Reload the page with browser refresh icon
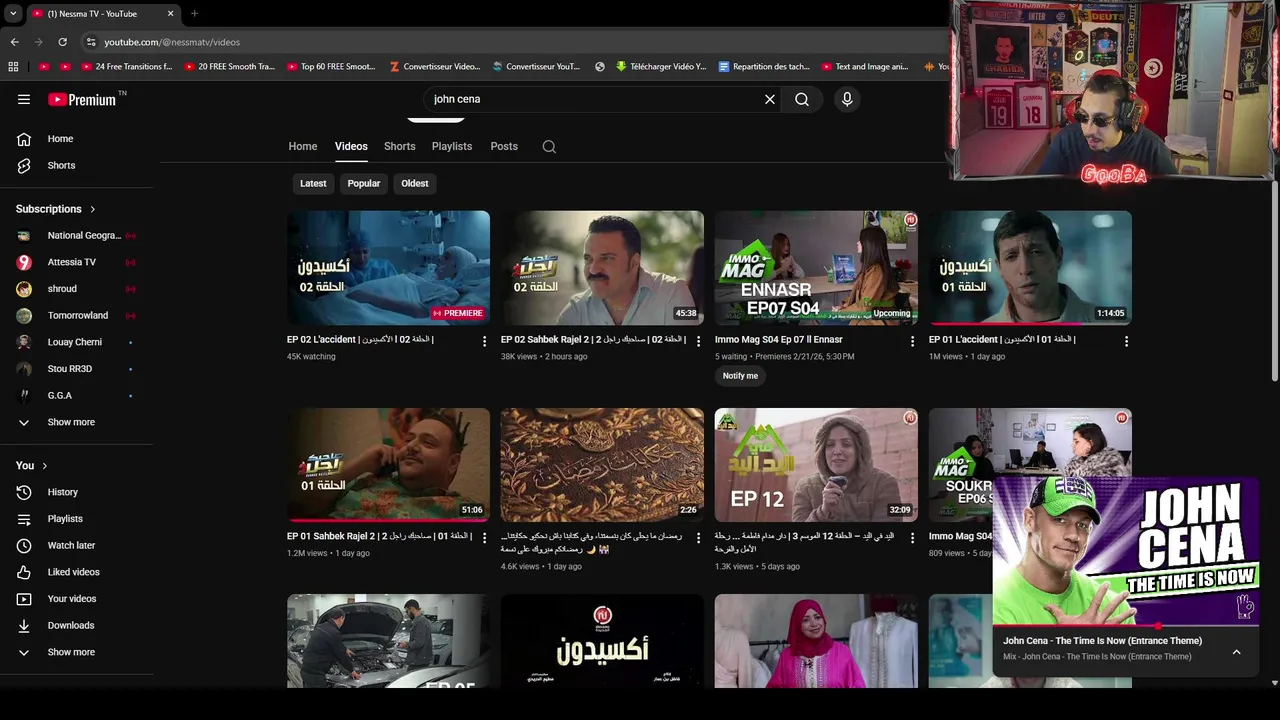 pyautogui.click(x=62, y=42)
